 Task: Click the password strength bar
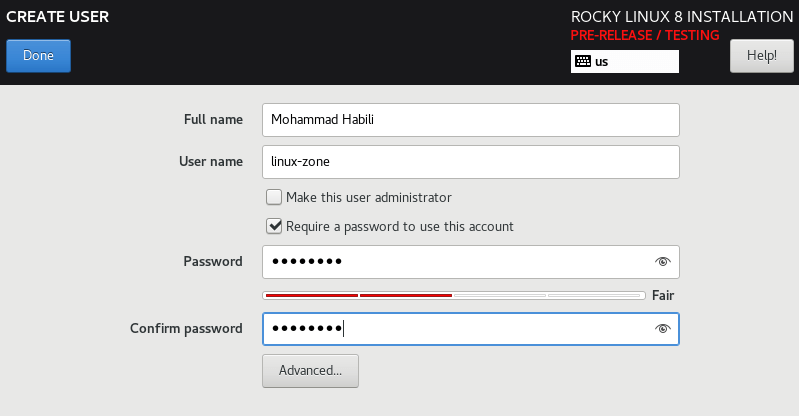pos(454,295)
